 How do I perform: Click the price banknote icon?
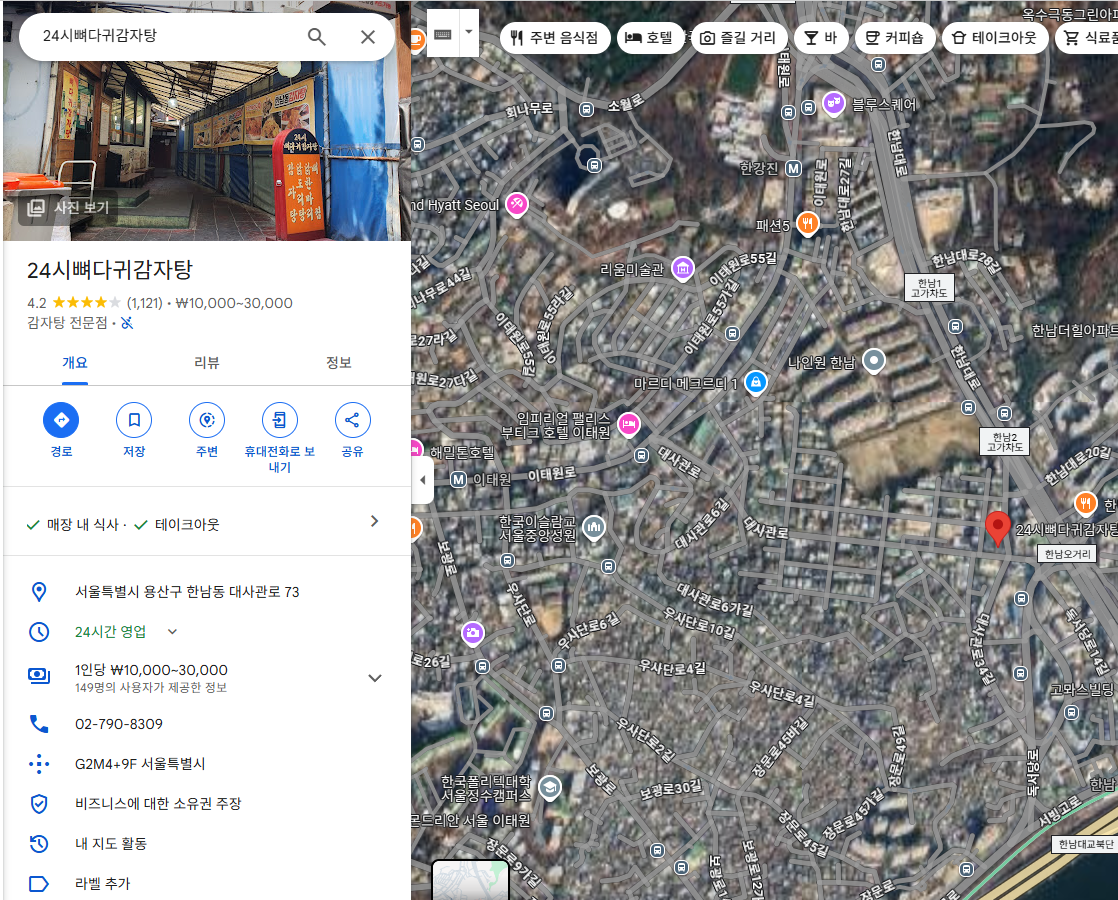39,675
